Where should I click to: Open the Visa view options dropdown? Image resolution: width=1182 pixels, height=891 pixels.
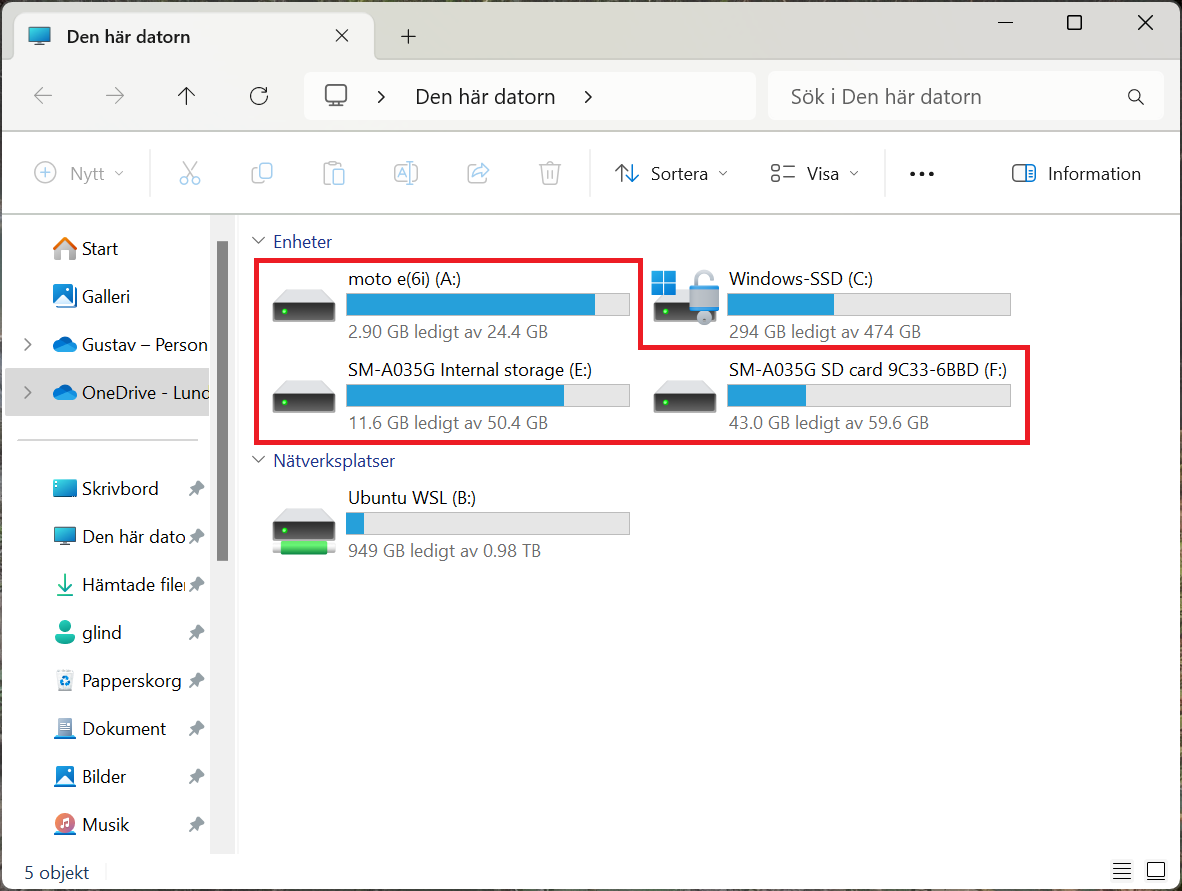[814, 173]
